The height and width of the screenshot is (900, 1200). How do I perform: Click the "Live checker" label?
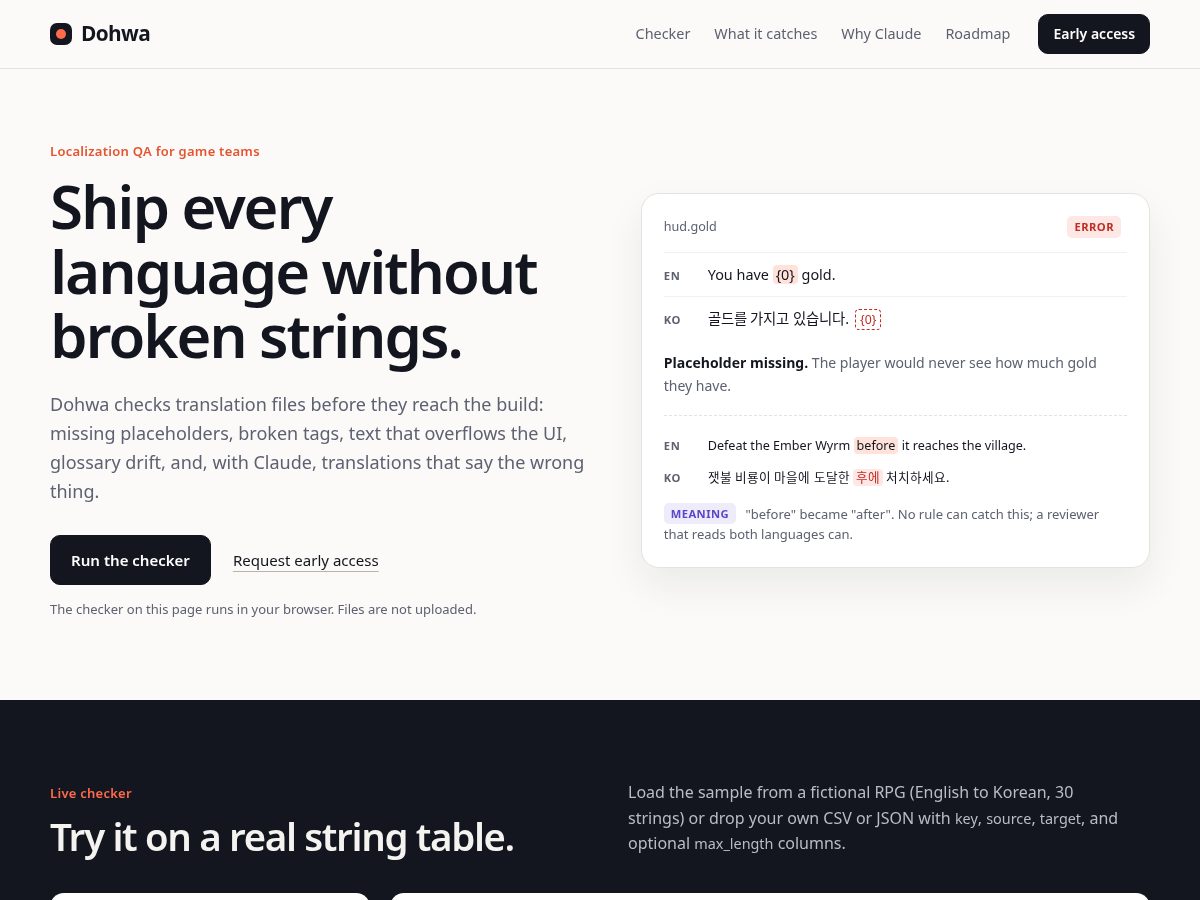[x=91, y=794]
